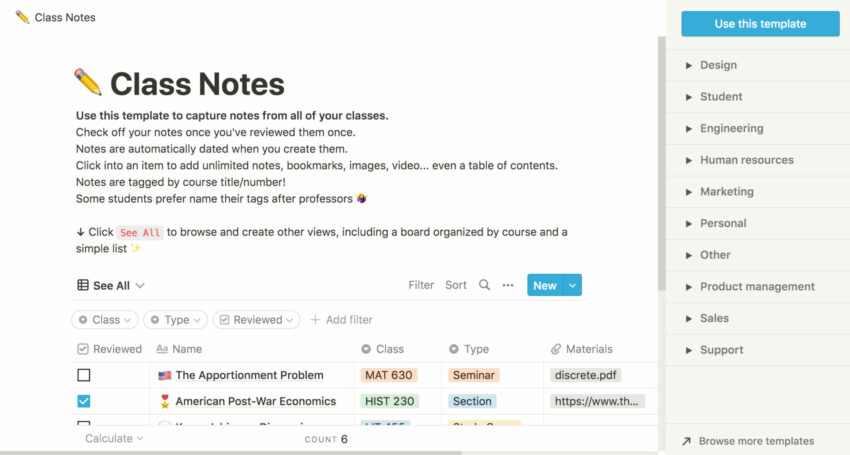850x455 pixels.
Task: Open the three-dot more options menu
Action: pyautogui.click(x=508, y=285)
